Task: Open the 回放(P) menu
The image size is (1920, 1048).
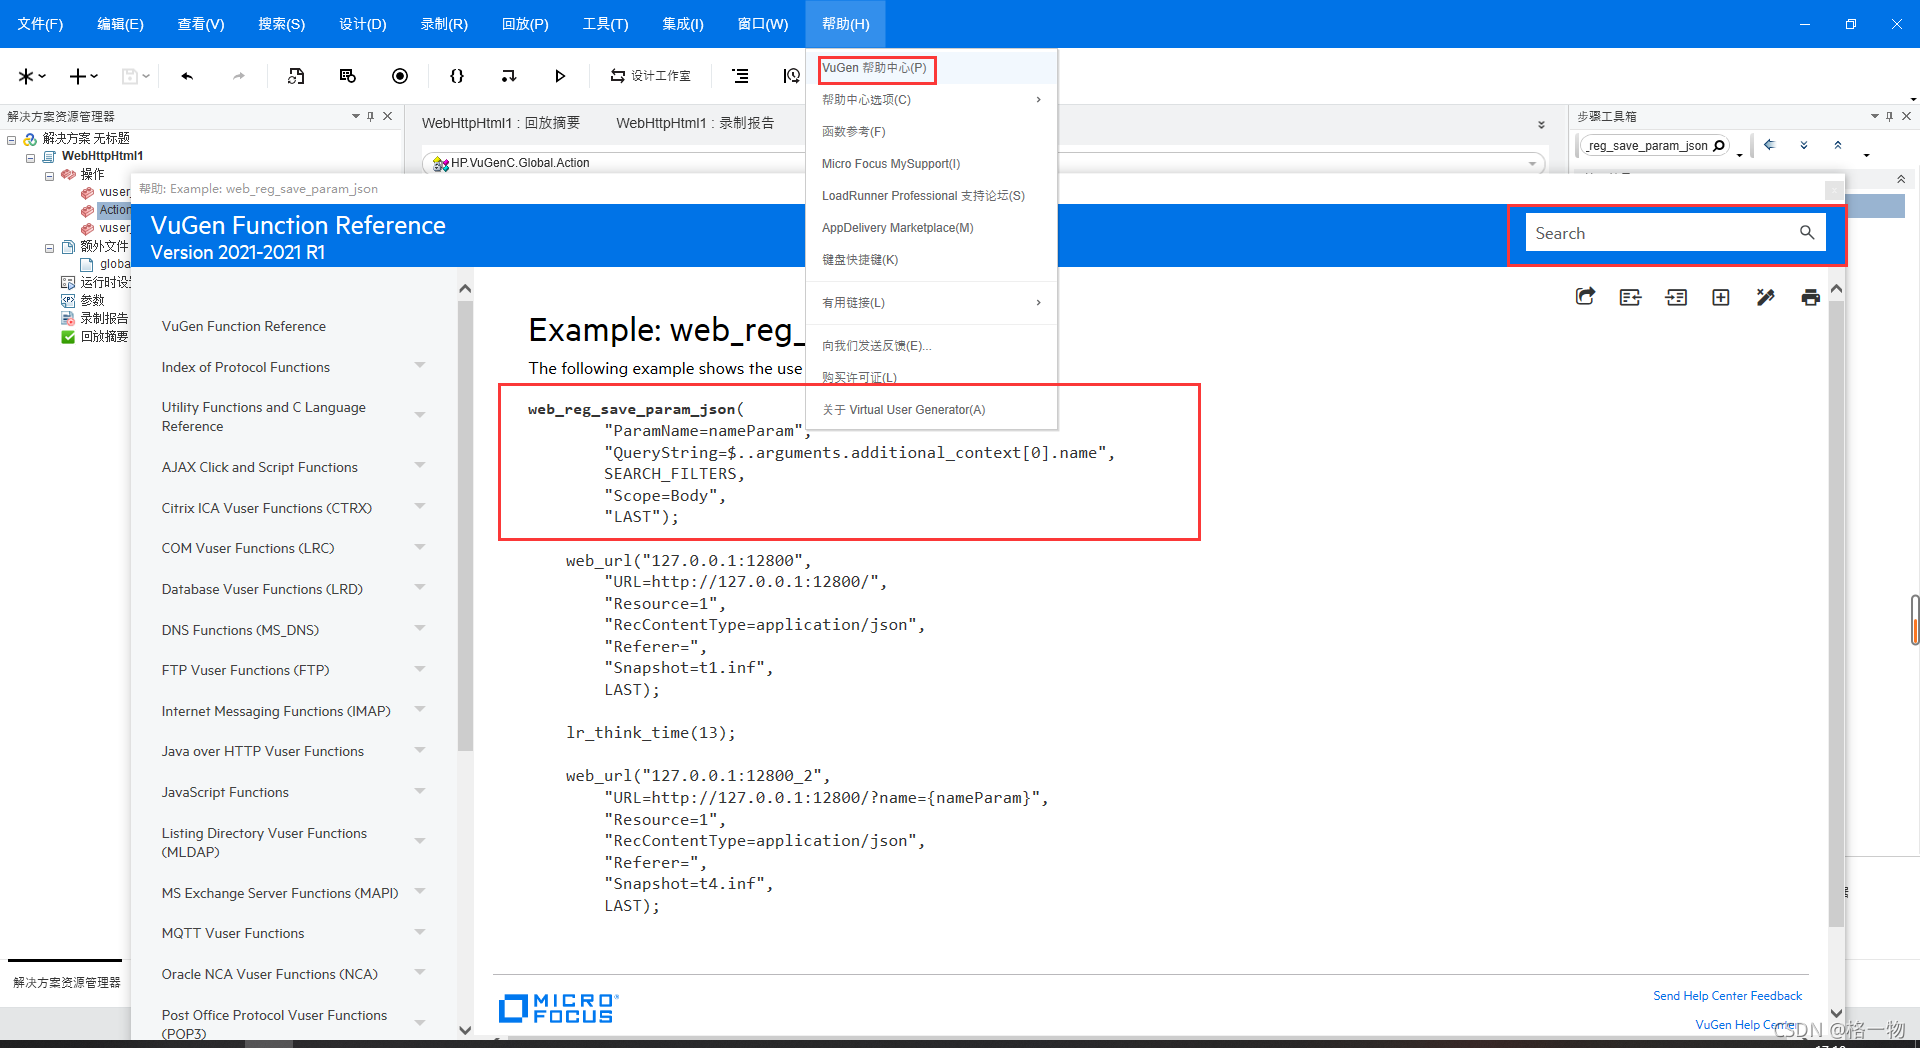Action: [x=525, y=24]
